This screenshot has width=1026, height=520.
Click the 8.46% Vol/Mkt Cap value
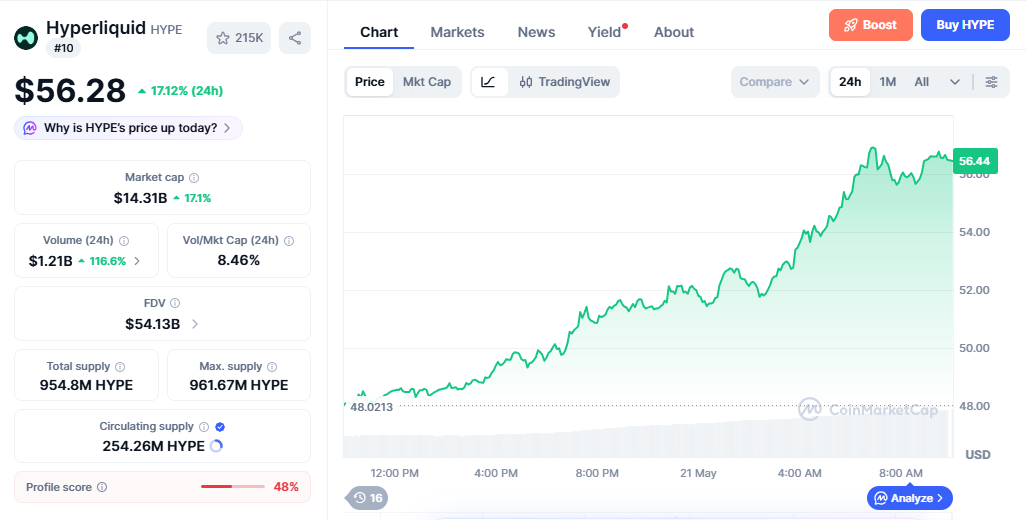(x=239, y=260)
